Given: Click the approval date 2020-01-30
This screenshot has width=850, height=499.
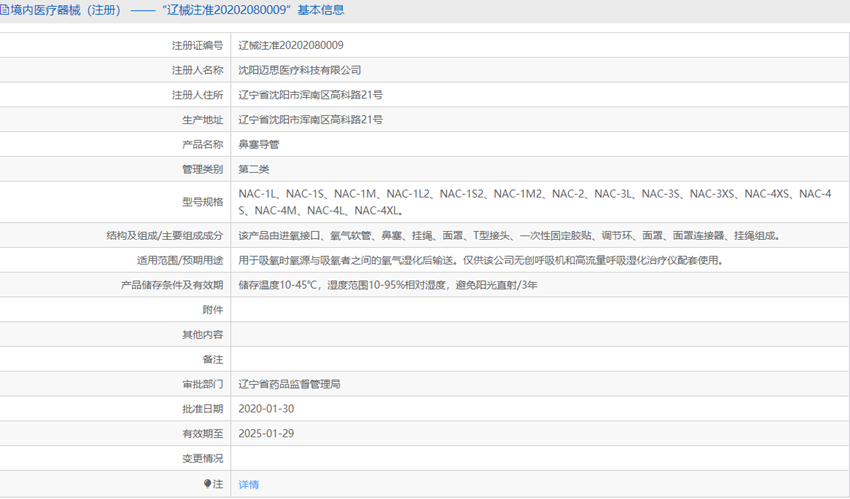Looking at the screenshot, I should pyautogui.click(x=266, y=409).
